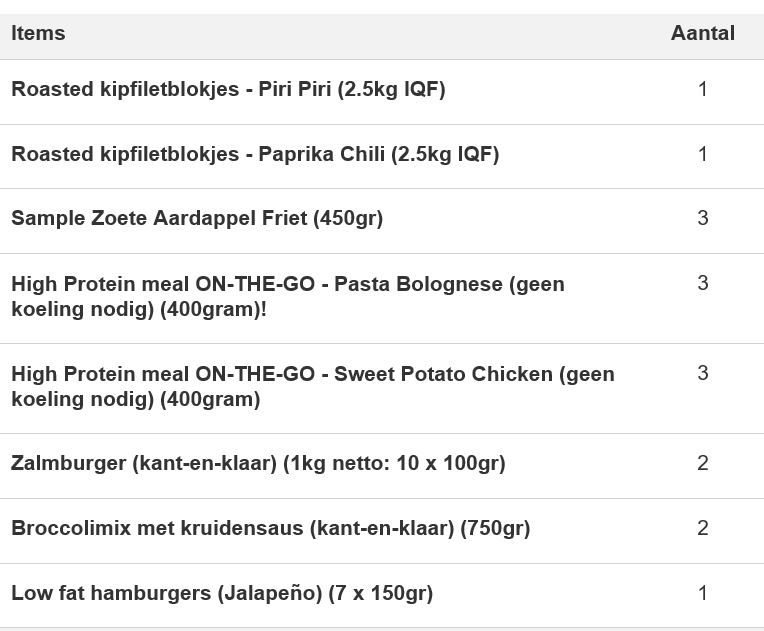The image size is (764, 631).
Task: Select the Low fat hamburgers Jalapeño item
Action: click(222, 593)
